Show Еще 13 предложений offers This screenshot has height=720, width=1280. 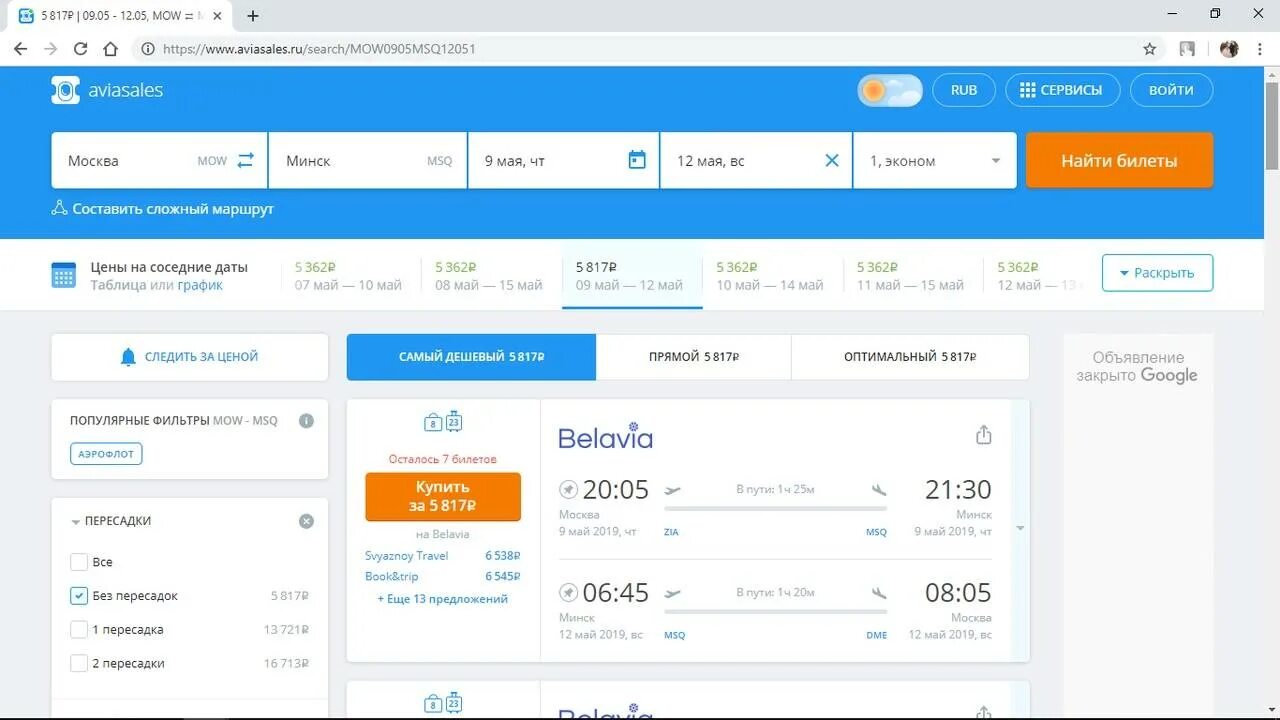click(442, 599)
